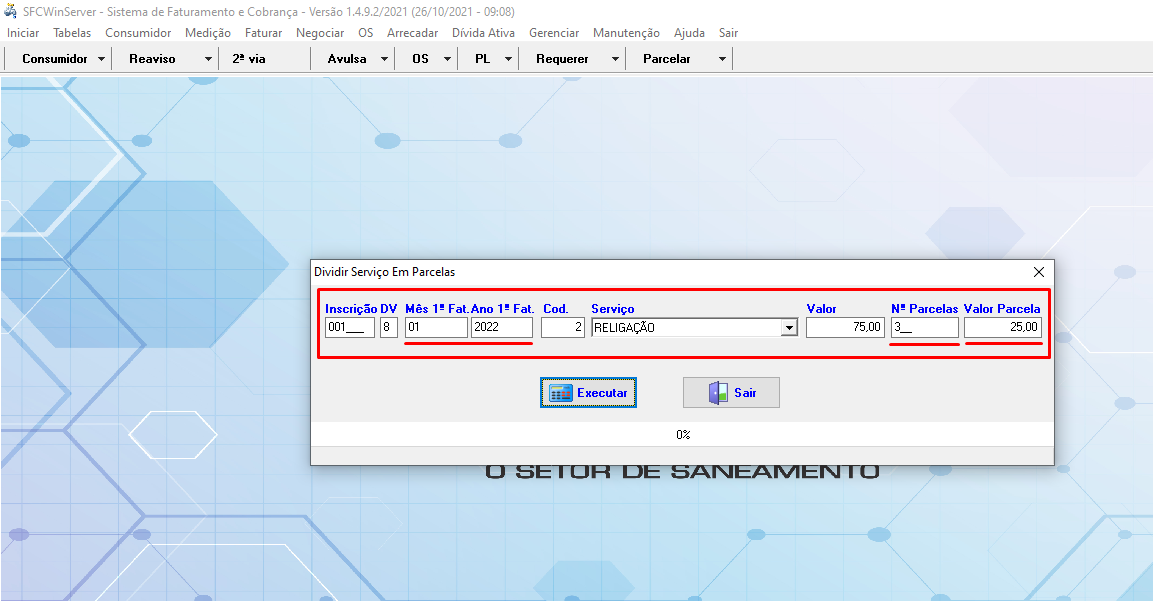Expand the Serviço combo box arrow

point(789,328)
